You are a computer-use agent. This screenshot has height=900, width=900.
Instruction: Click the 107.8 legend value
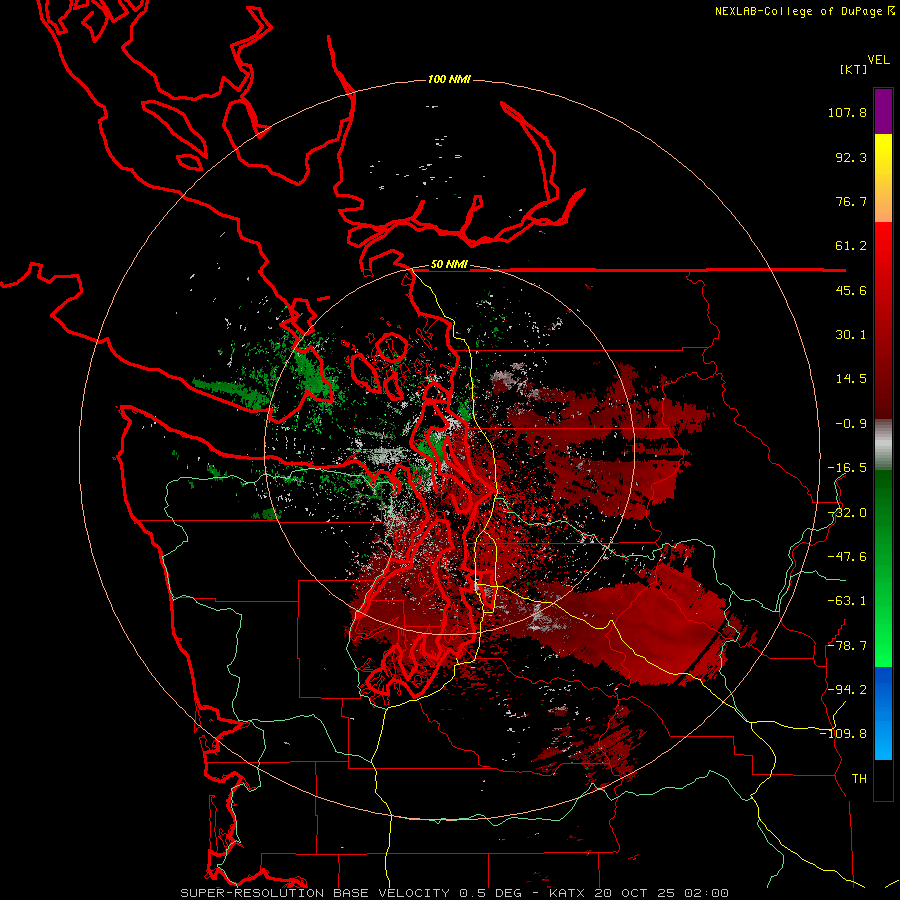pos(847,112)
